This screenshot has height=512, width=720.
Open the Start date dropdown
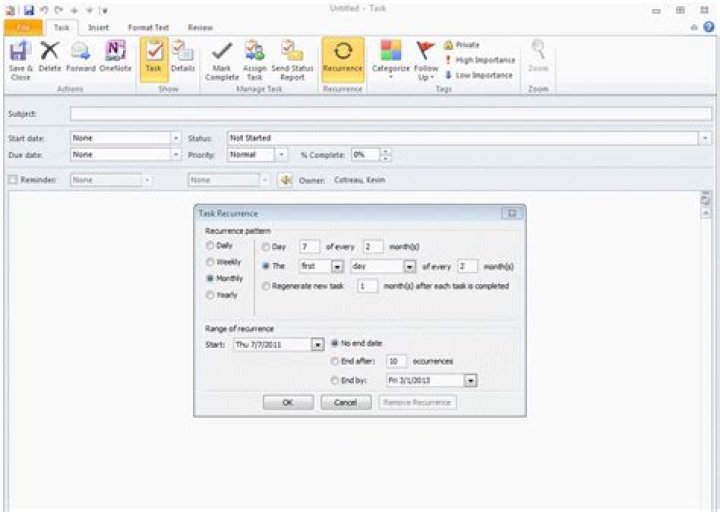175,138
